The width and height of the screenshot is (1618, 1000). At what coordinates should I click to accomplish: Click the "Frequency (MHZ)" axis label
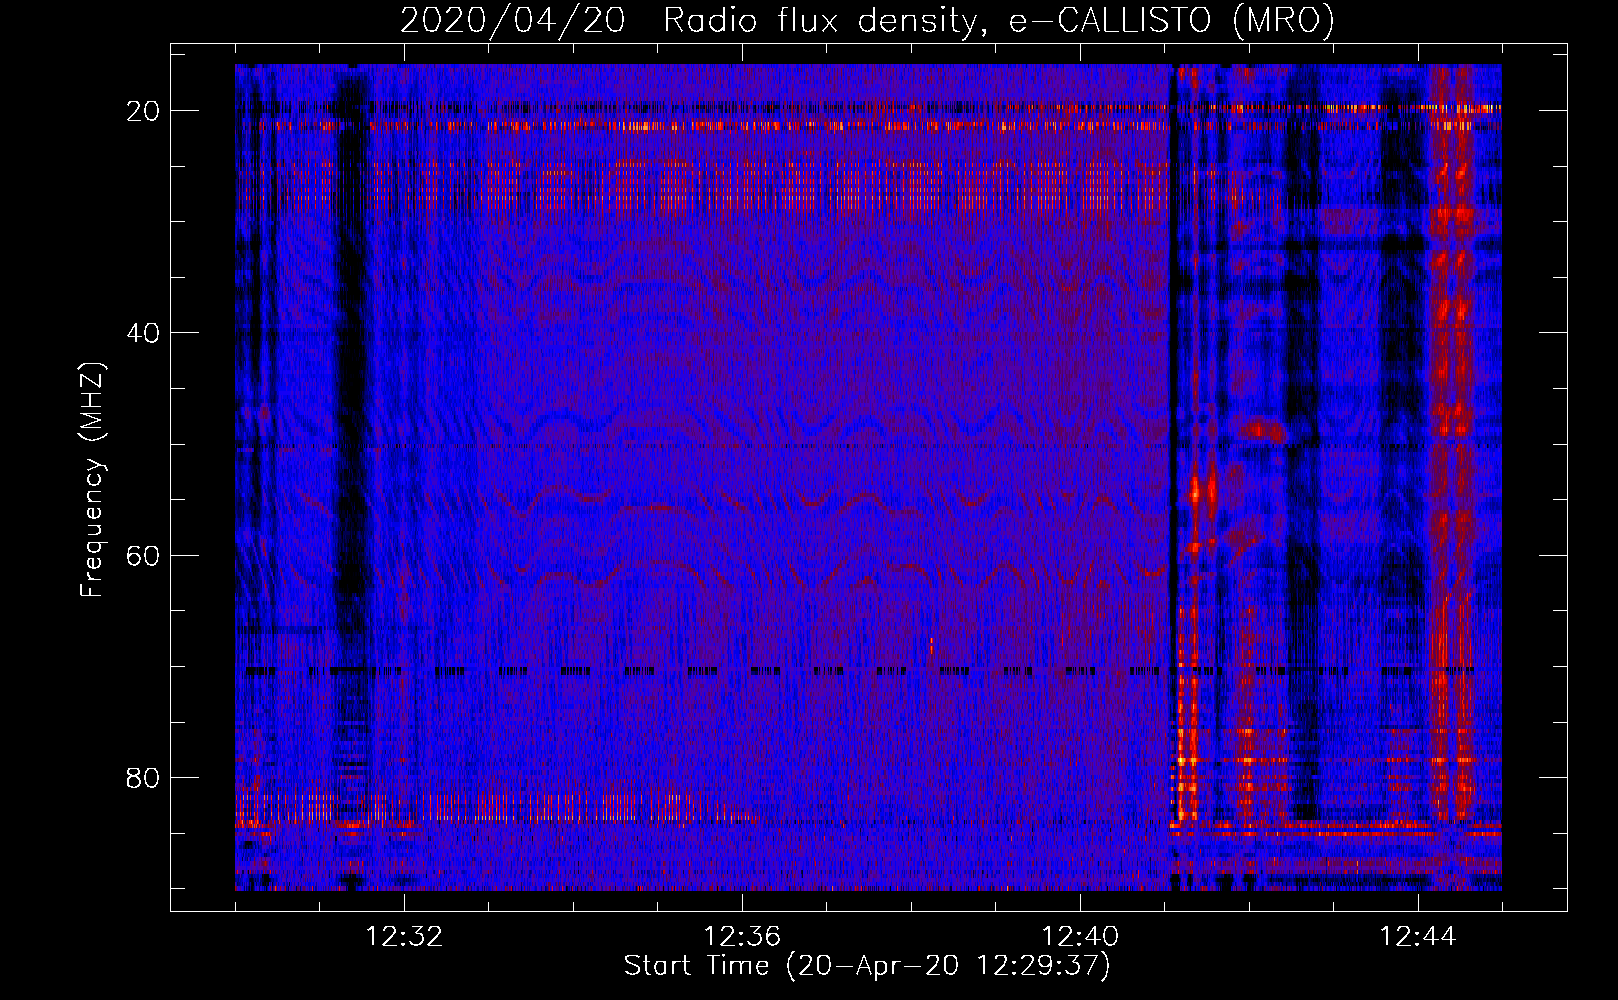(91, 480)
